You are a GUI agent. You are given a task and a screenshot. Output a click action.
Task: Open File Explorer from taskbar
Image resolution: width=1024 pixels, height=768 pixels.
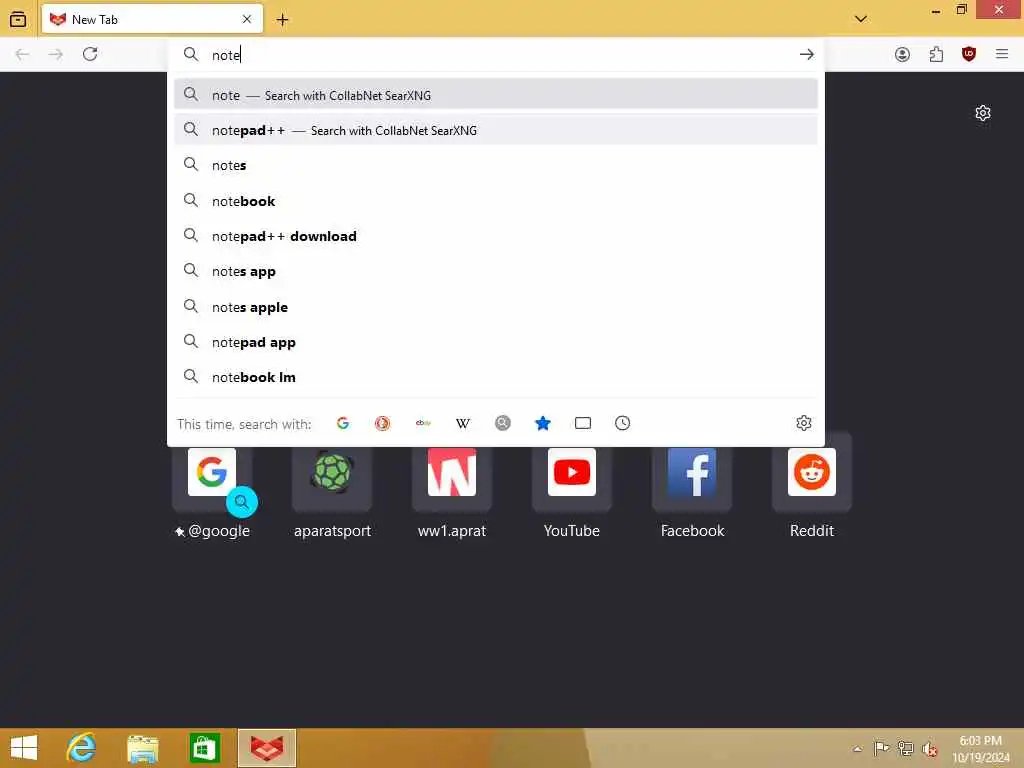point(142,748)
